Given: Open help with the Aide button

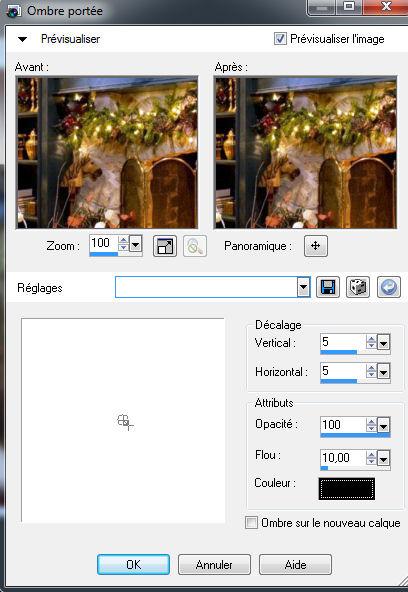Looking at the screenshot, I should click(296, 564).
